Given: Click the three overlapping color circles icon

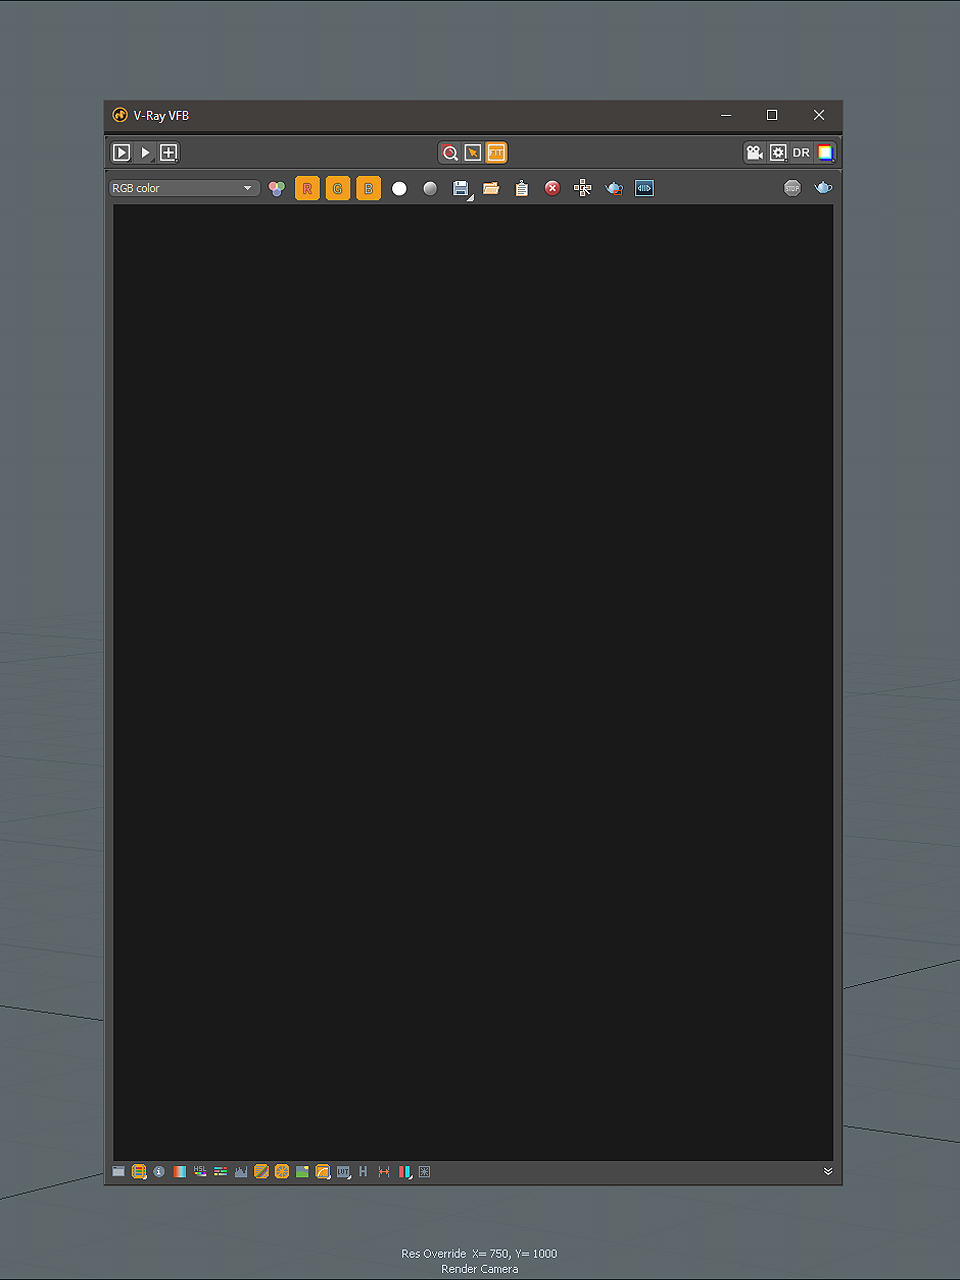Looking at the screenshot, I should point(277,188).
